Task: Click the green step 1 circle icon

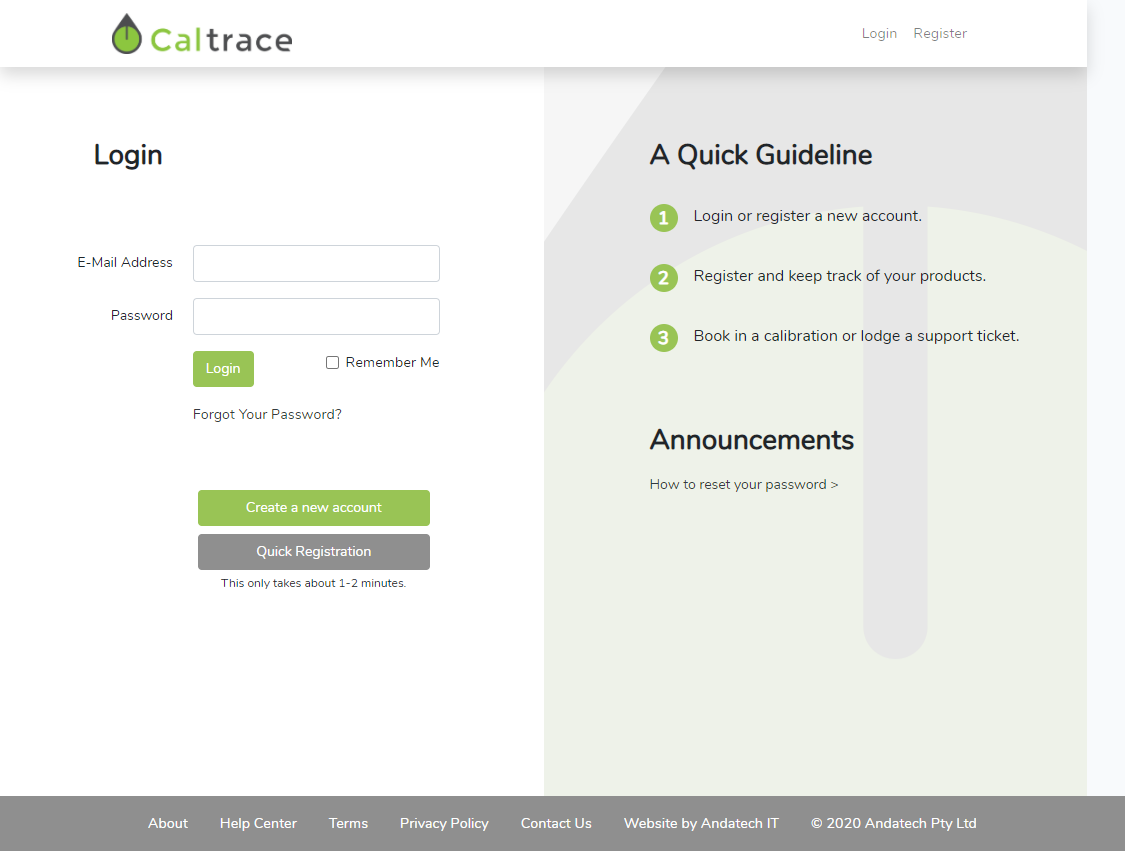Action: [x=664, y=217]
